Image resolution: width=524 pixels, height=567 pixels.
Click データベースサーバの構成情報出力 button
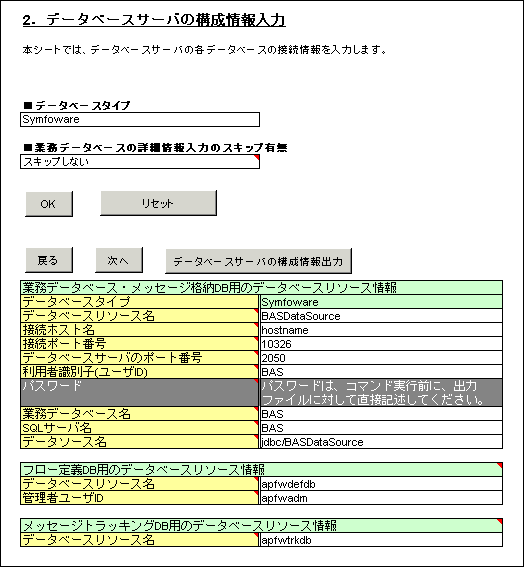[259, 261]
